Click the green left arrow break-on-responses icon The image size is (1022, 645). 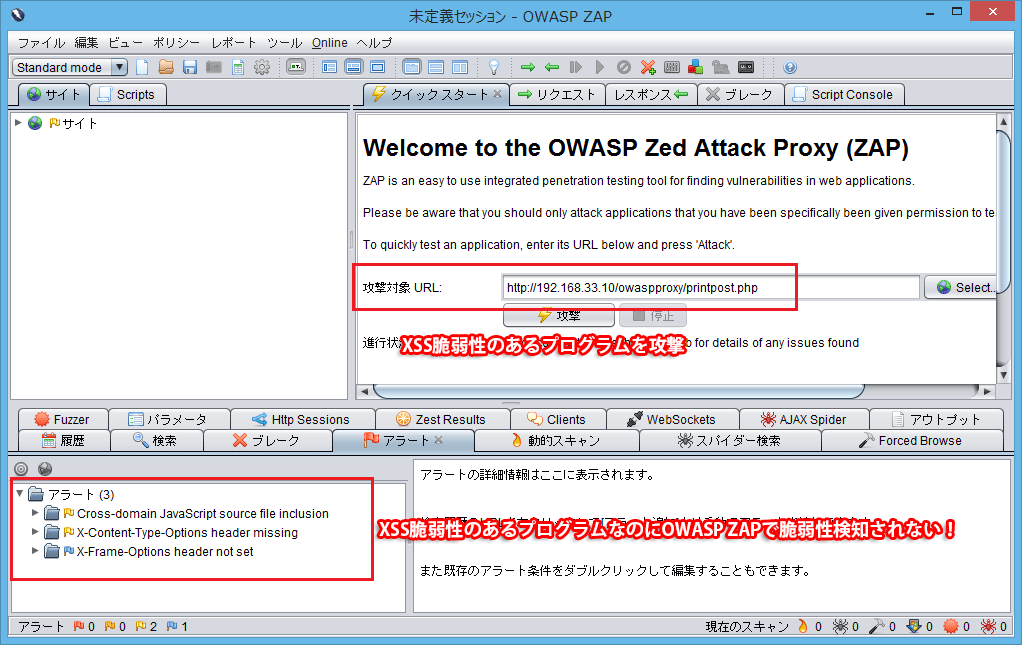(552, 67)
